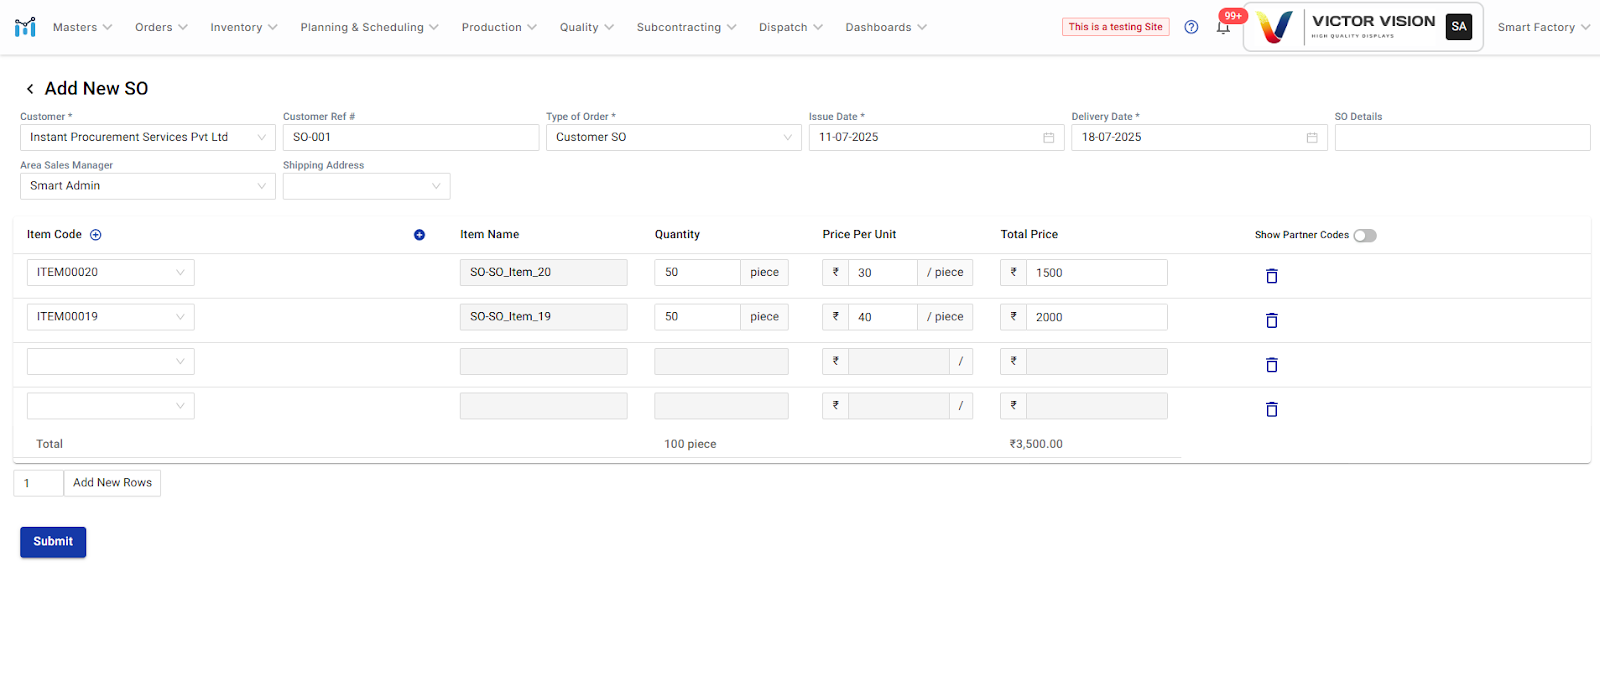The width and height of the screenshot is (1600, 697).
Task: Open the Area Sales Manager dropdown
Action: [x=147, y=187]
